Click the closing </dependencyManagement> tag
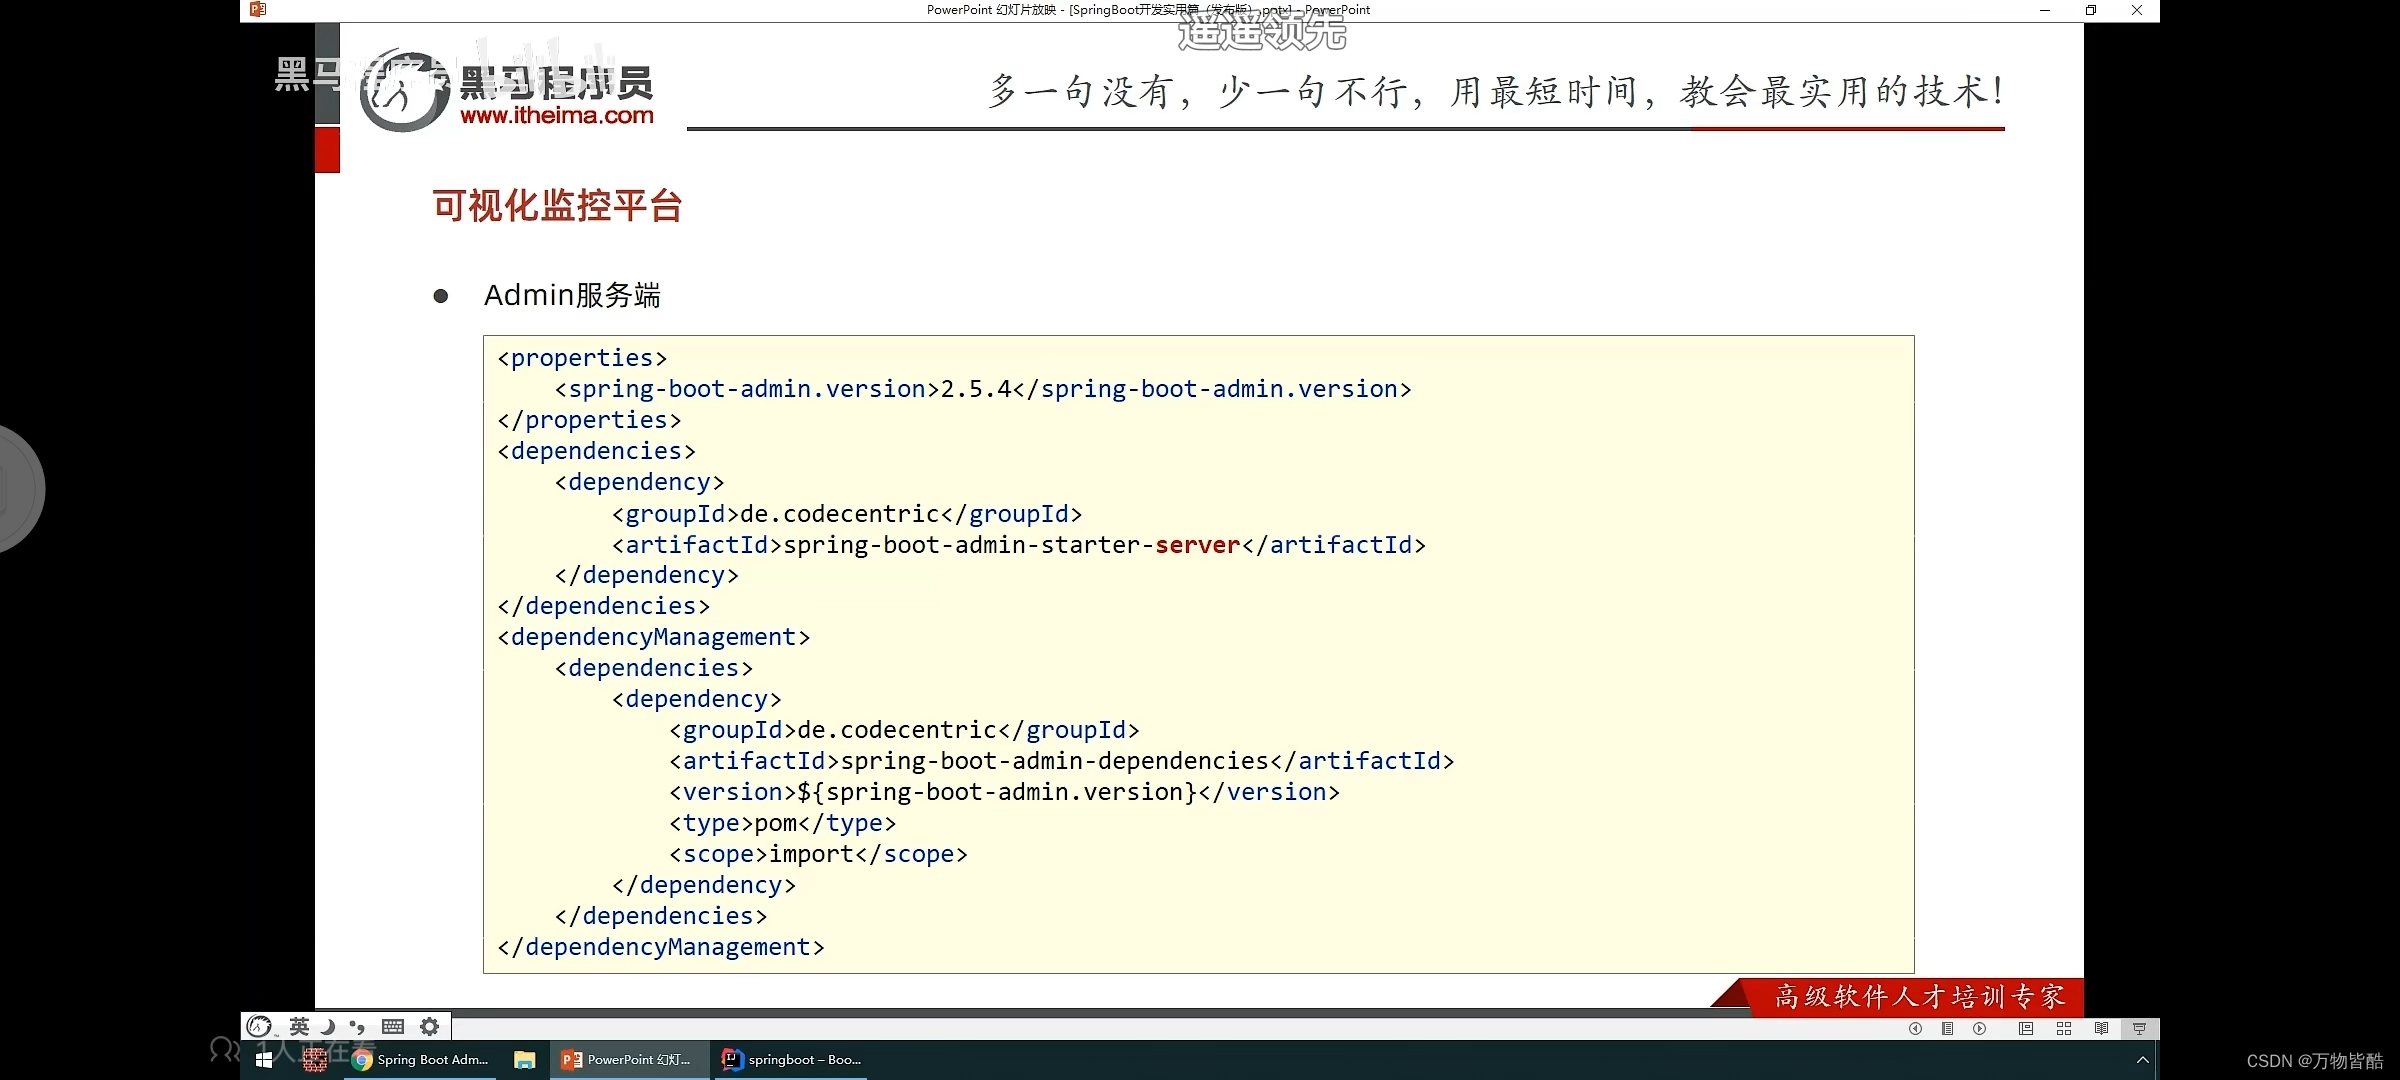The width and height of the screenshot is (2400, 1080). [x=661, y=947]
